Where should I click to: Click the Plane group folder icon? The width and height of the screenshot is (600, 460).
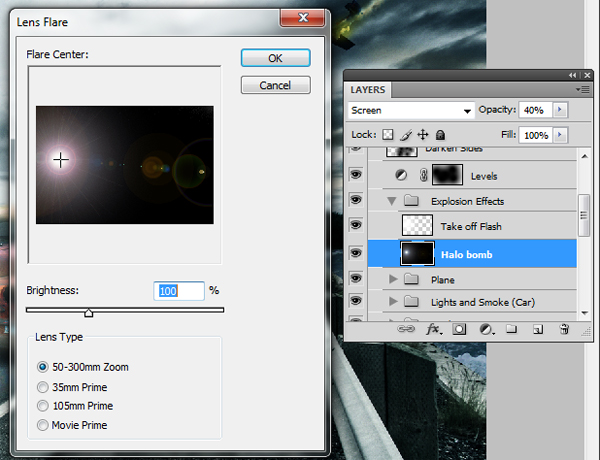tap(411, 279)
